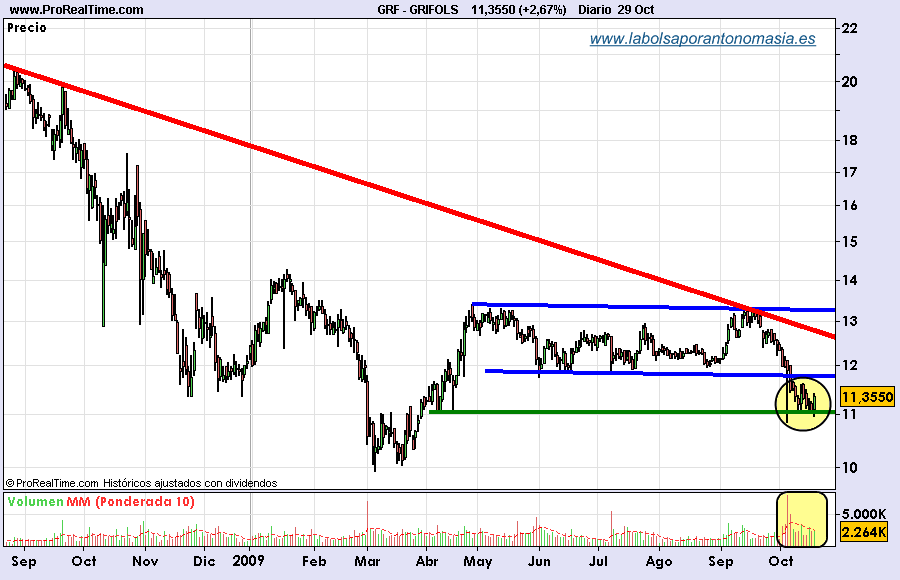Click the 11,3550 (+2,67%) quote in header
The height and width of the screenshot is (580, 900).
click(518, 10)
